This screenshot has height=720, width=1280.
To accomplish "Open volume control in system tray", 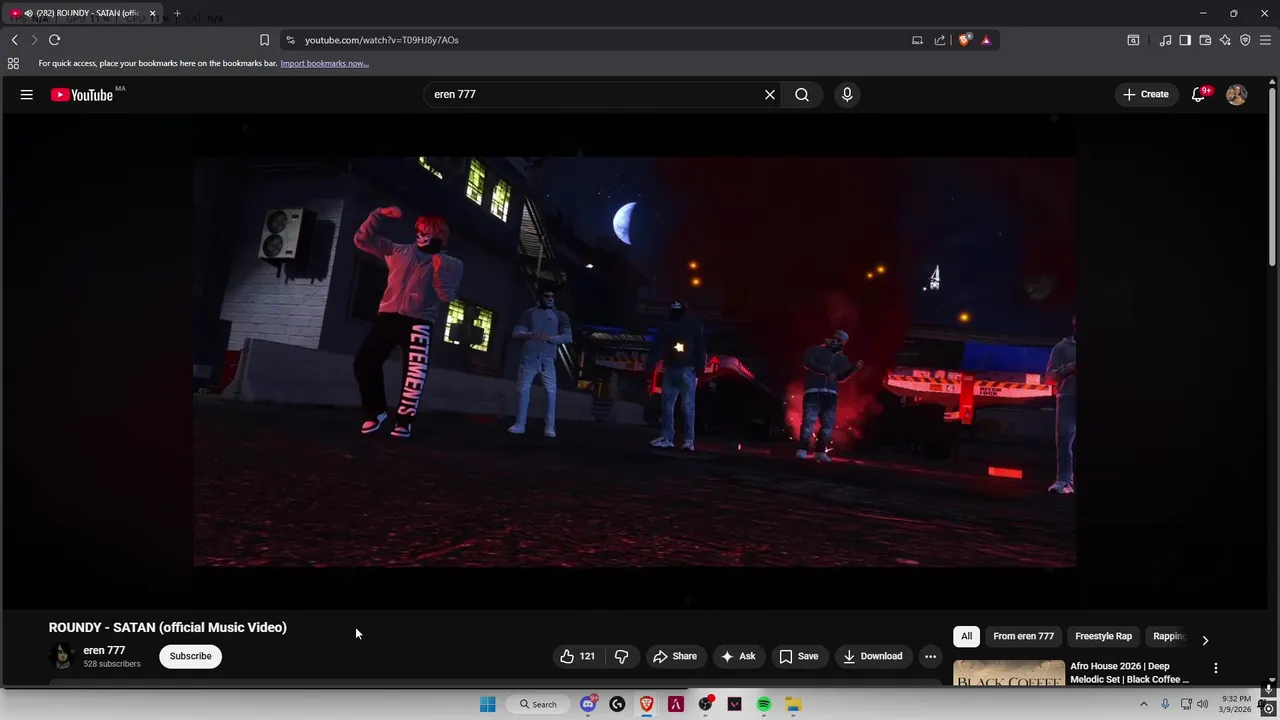I will pos(1202,704).
